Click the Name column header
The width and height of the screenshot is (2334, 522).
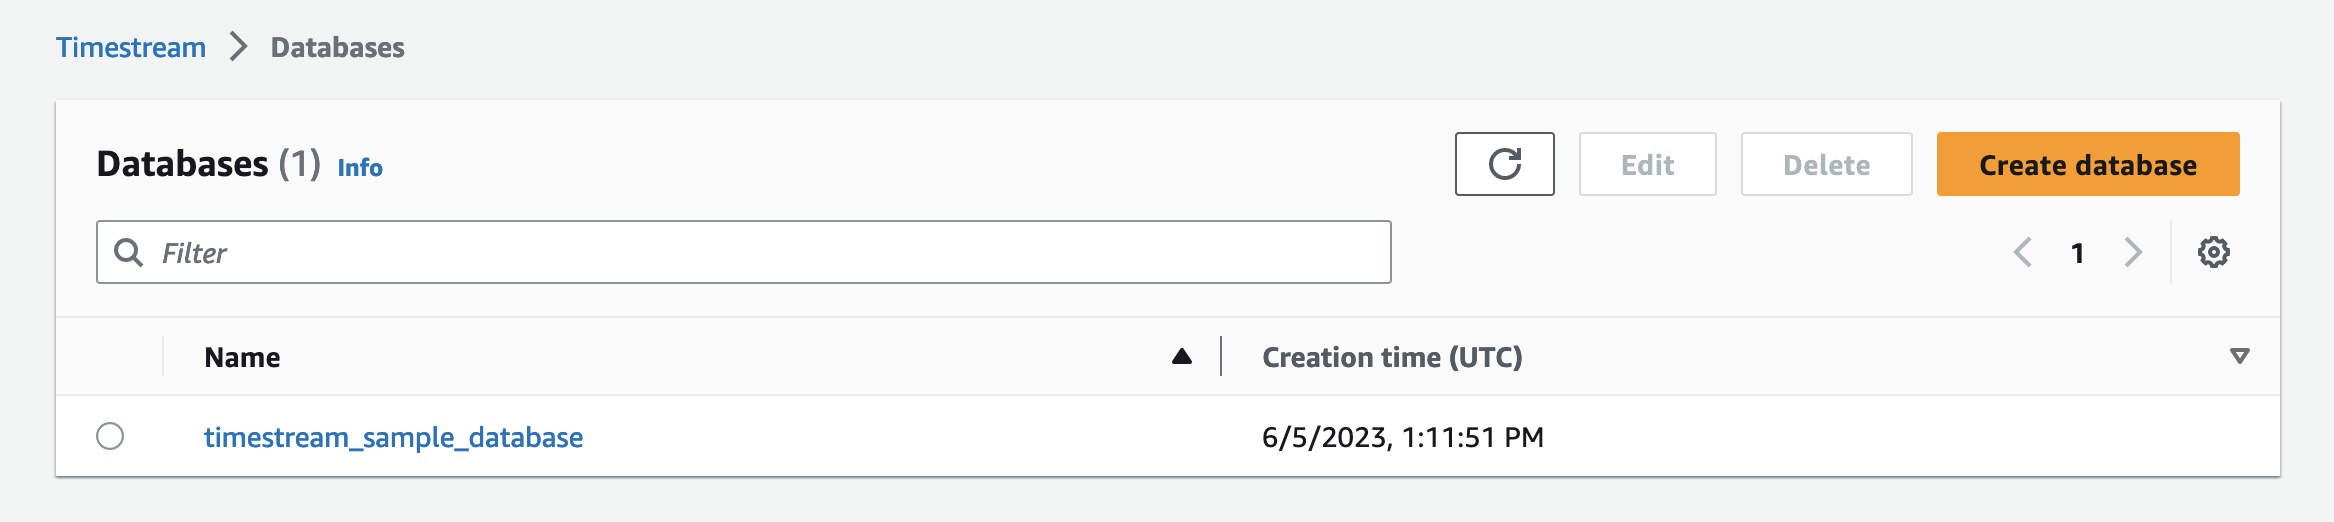coord(242,357)
